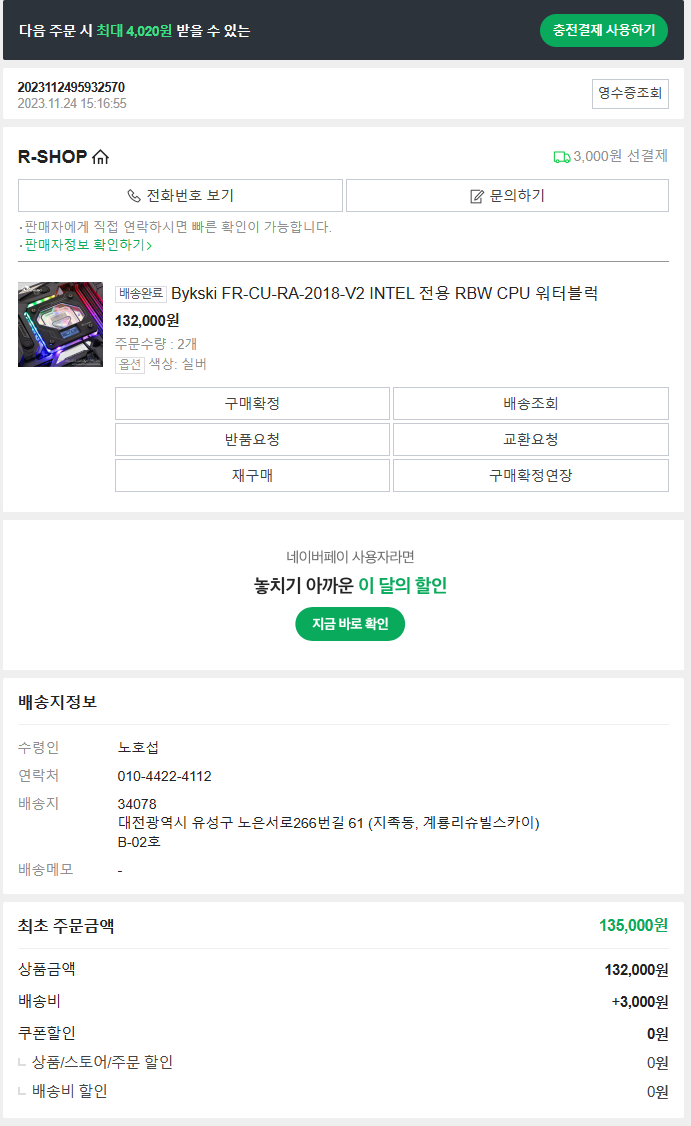
Task: Request a return with 반품요청
Action: 252,440
